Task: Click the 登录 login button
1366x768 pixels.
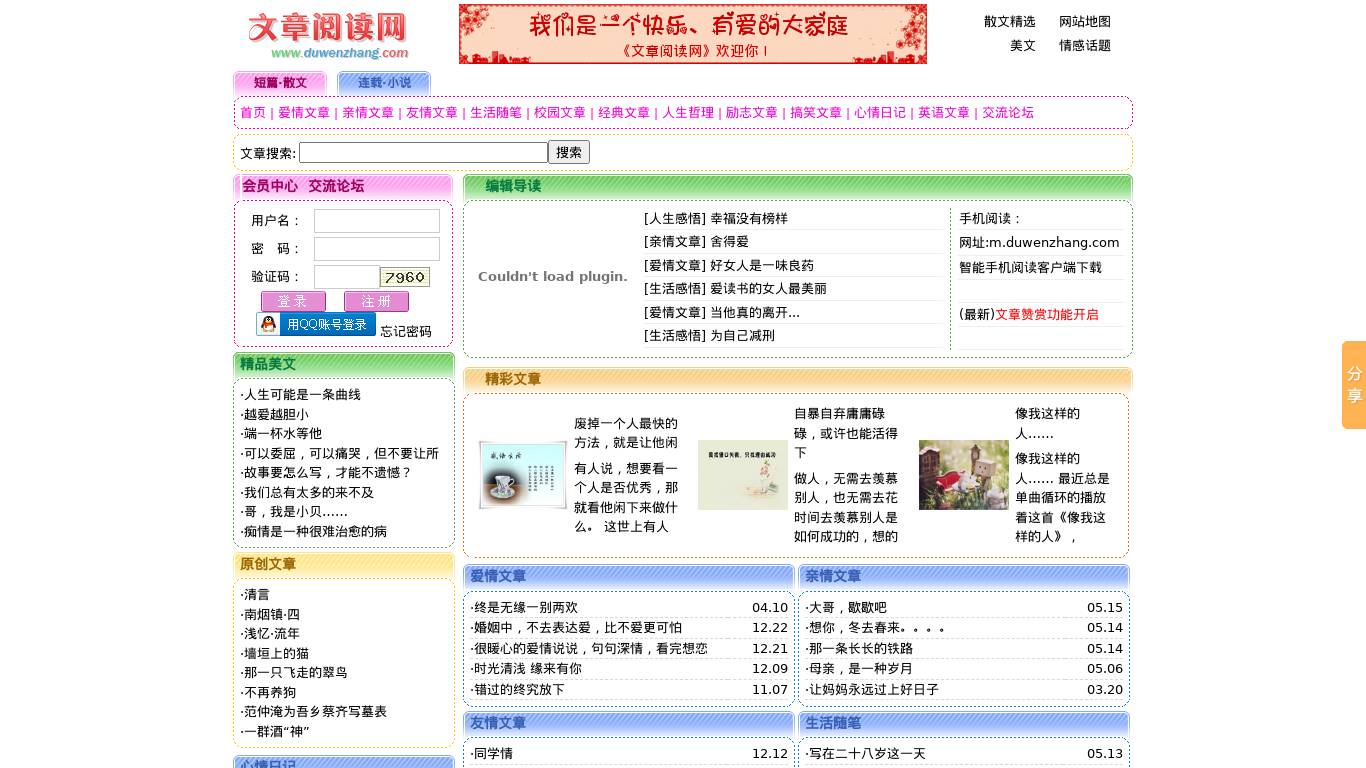Action: tap(293, 301)
